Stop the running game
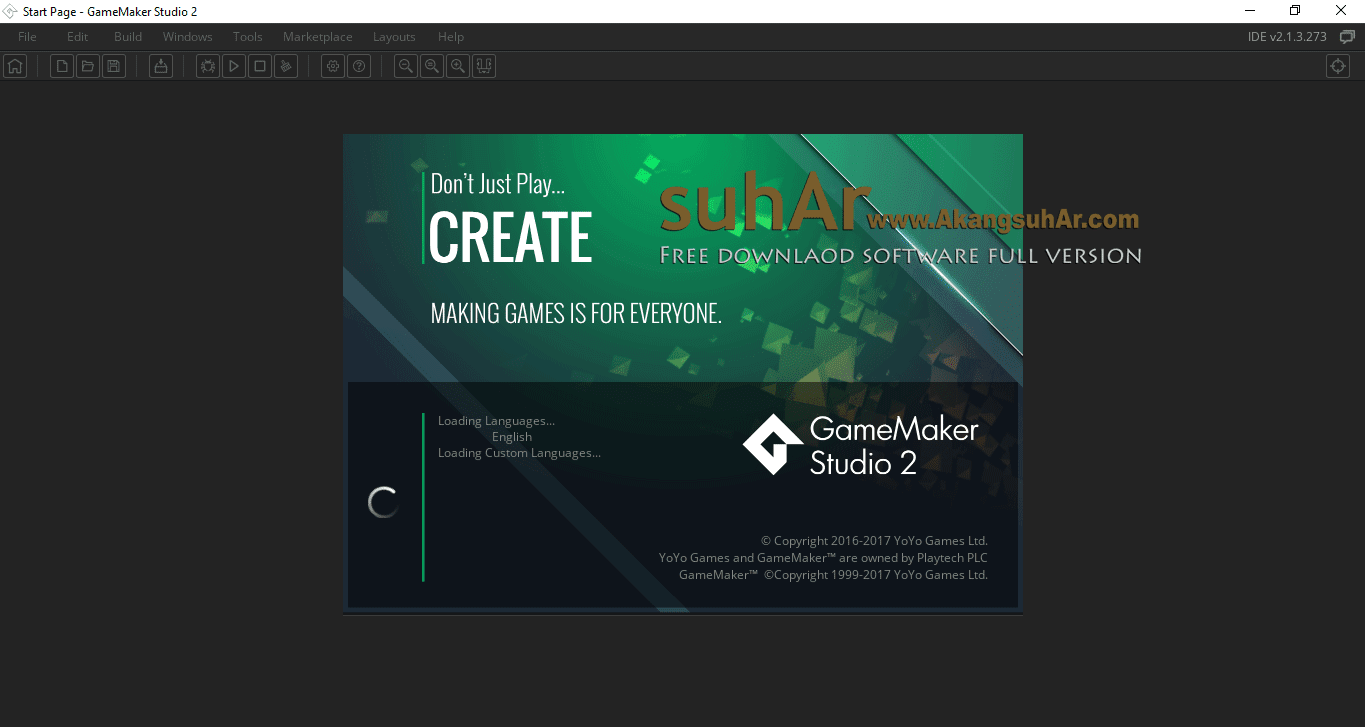 coord(260,66)
